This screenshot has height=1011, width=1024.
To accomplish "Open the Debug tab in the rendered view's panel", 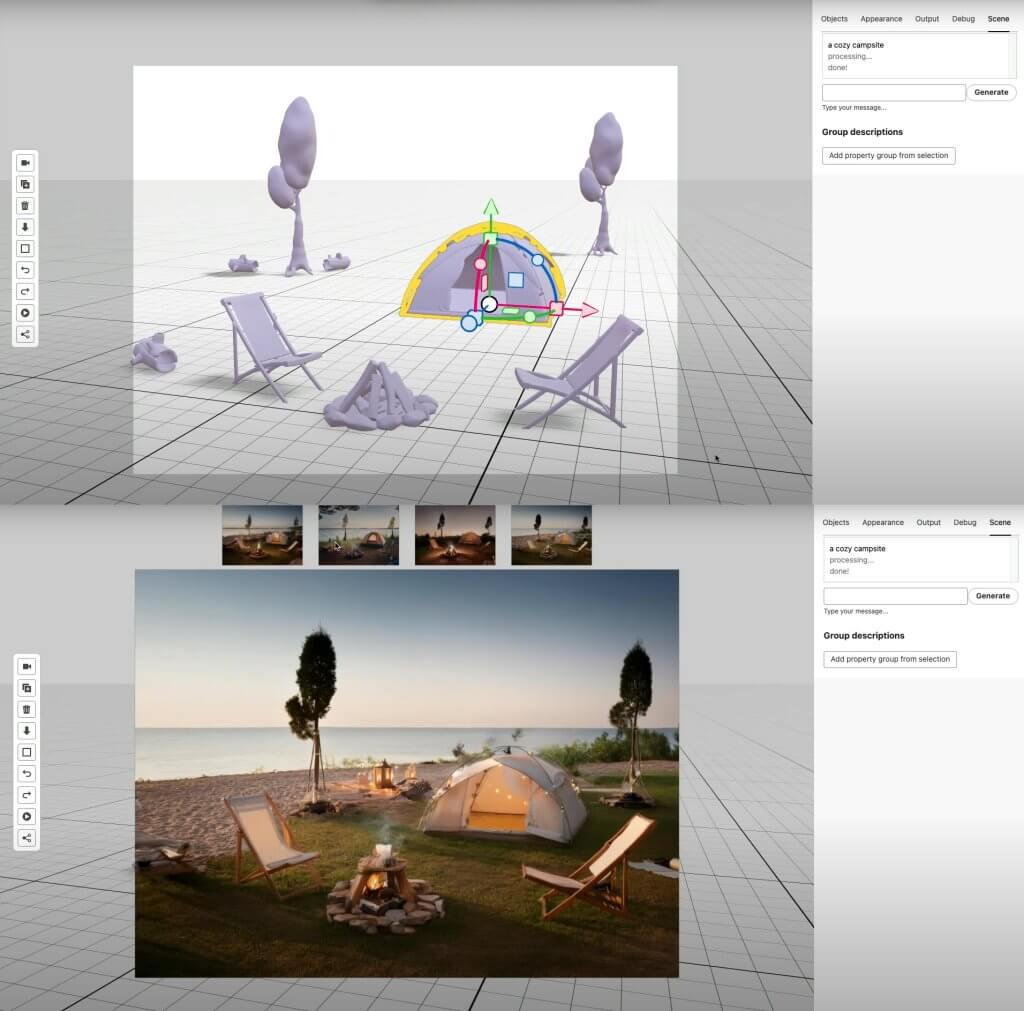I will 965,523.
